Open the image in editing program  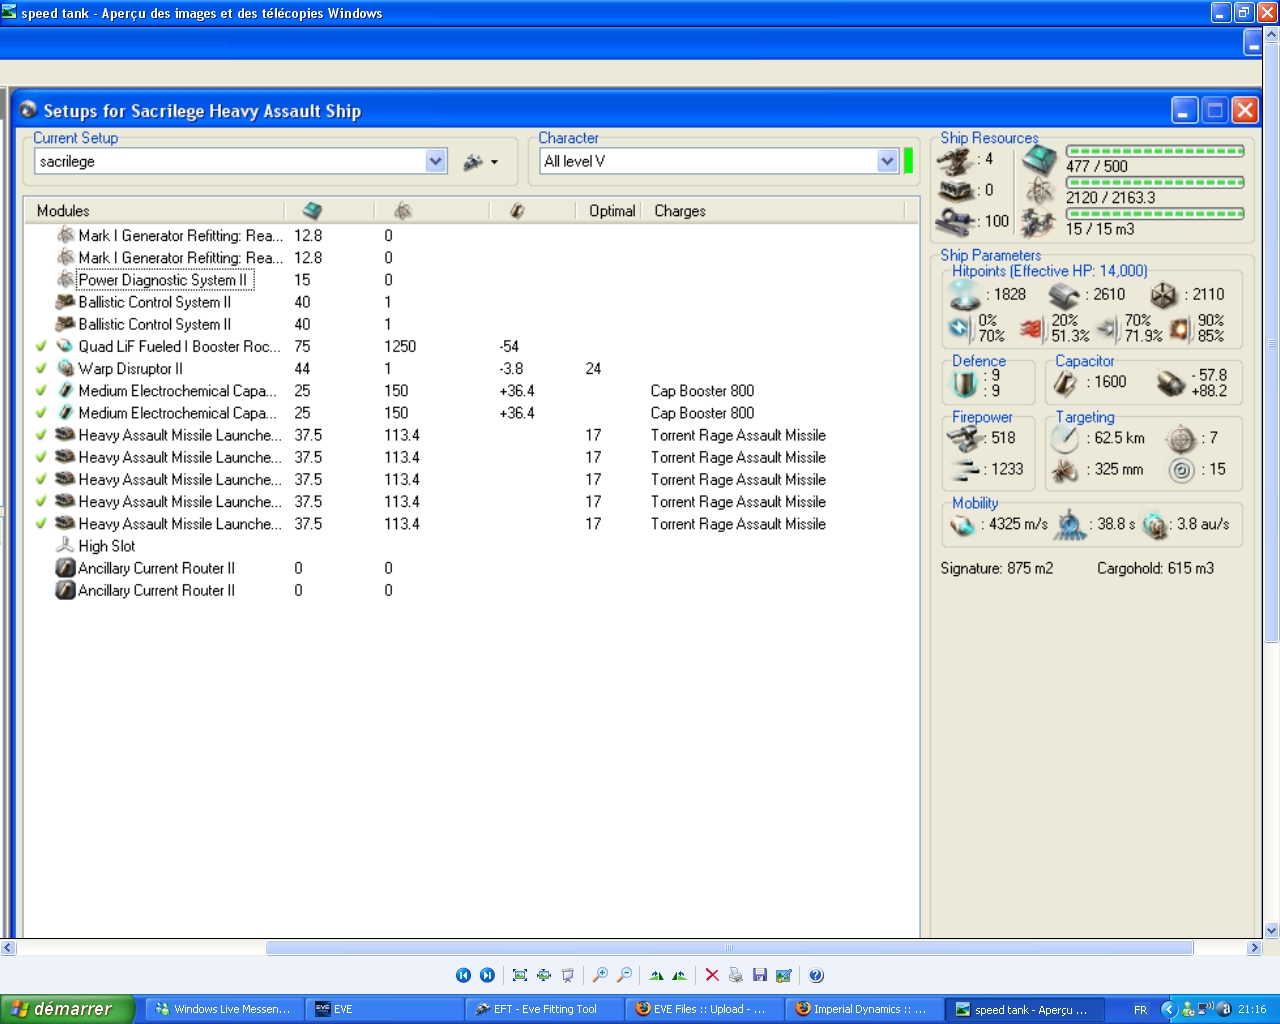click(x=784, y=975)
